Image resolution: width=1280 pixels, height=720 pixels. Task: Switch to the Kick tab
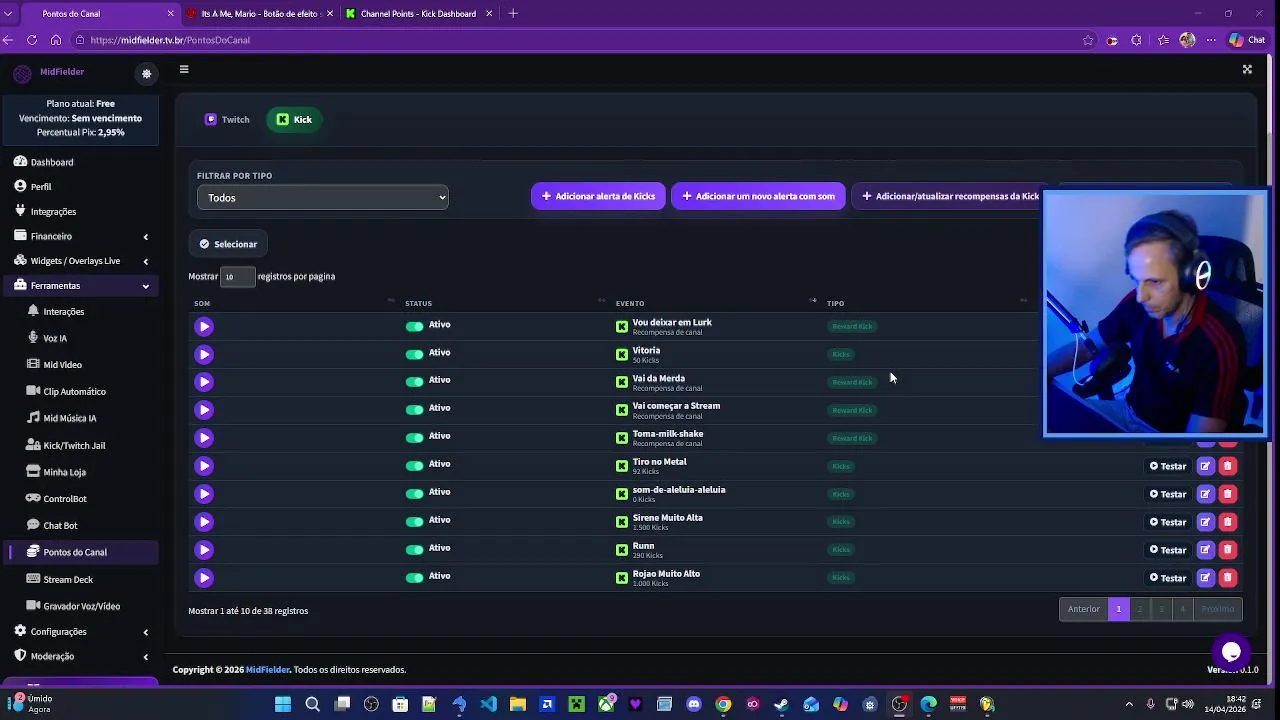click(x=294, y=120)
